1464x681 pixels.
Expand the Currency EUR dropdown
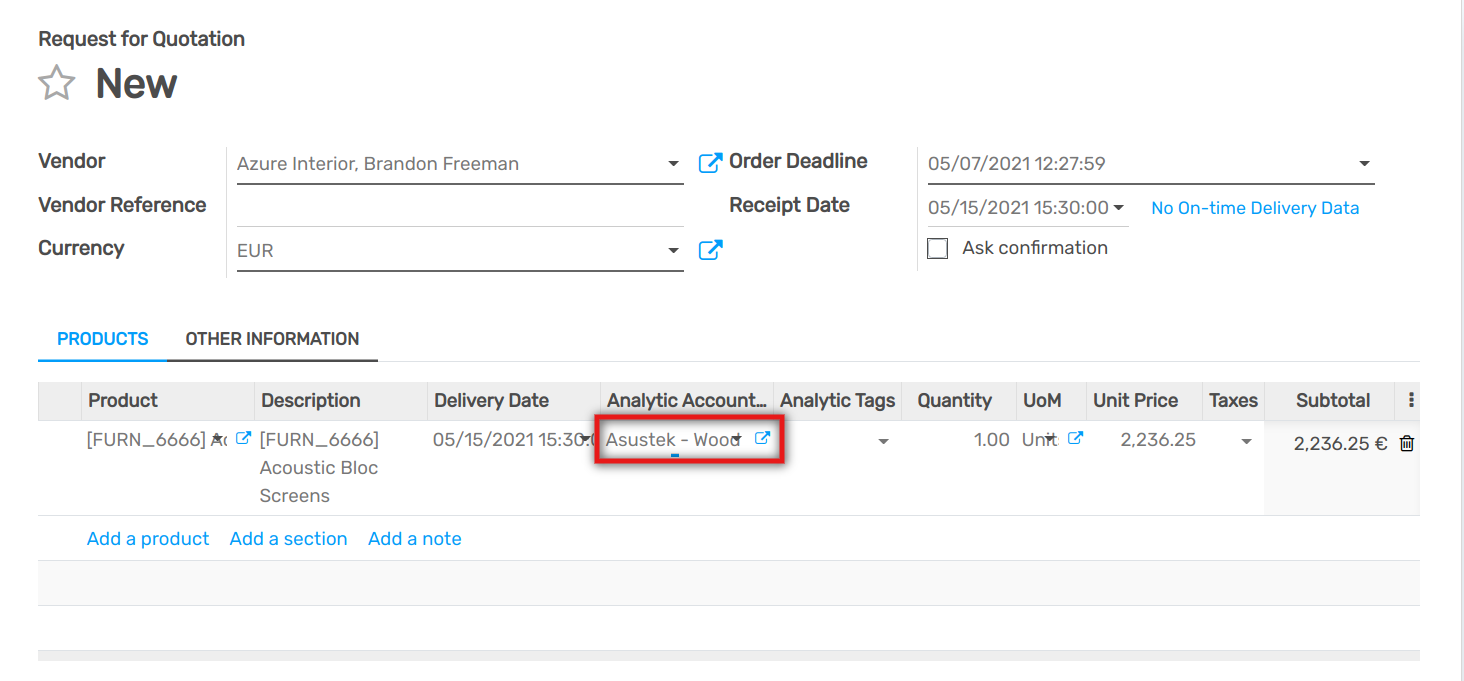point(673,251)
